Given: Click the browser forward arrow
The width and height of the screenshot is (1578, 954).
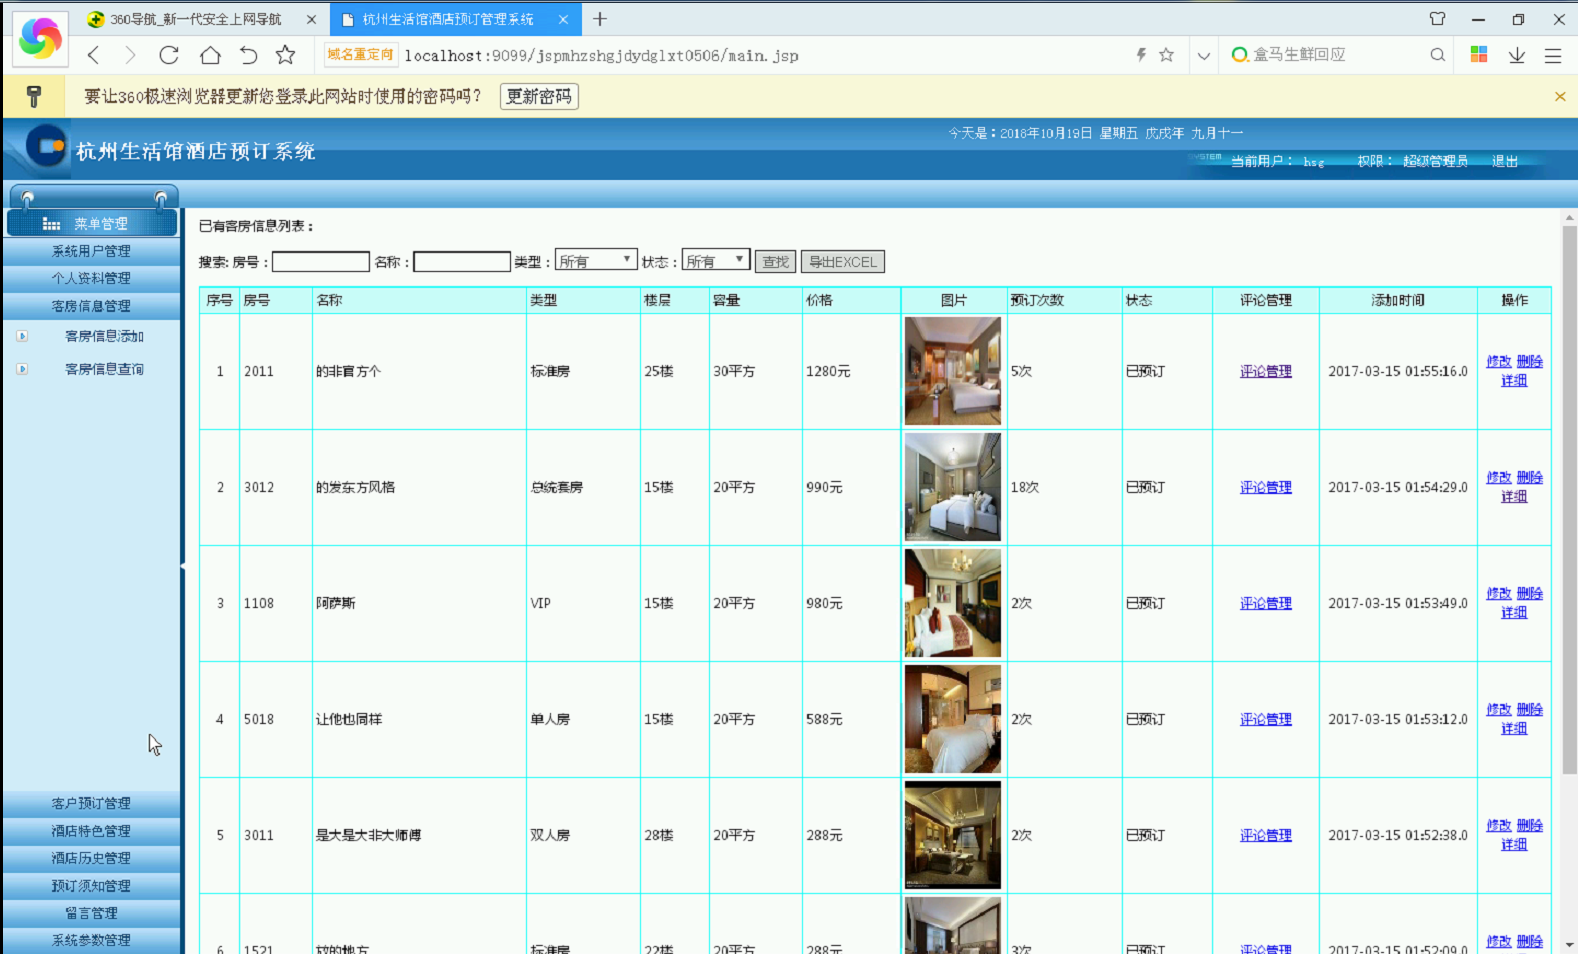Looking at the screenshot, I should coord(130,55).
